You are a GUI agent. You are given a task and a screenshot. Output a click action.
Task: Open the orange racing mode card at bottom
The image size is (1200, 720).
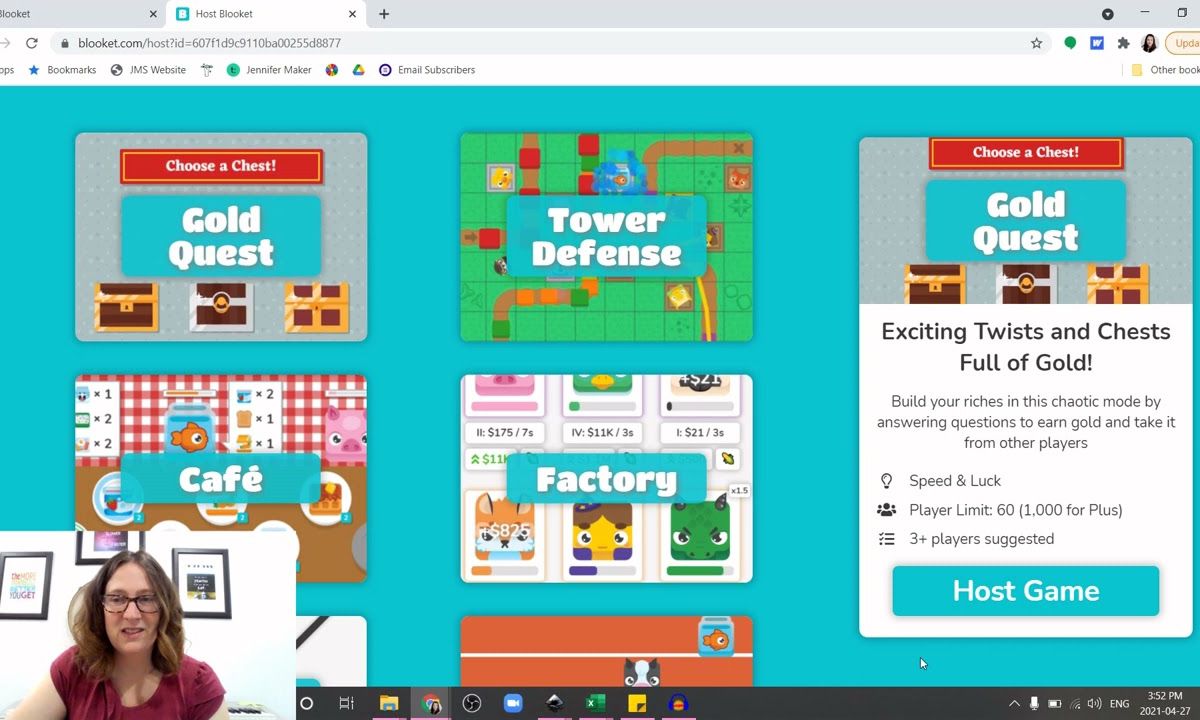(x=606, y=651)
